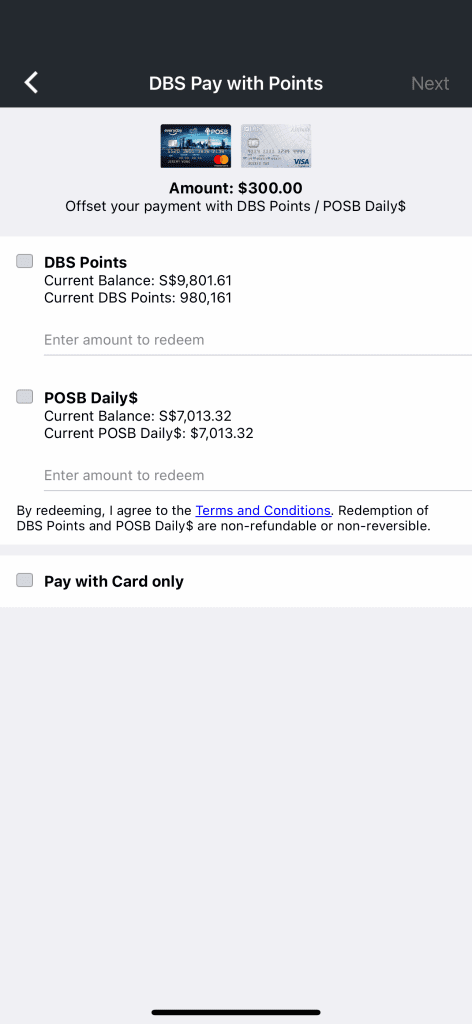472x1024 pixels.
Task: Select the blue POSB Mastercard card image
Action: [196, 146]
